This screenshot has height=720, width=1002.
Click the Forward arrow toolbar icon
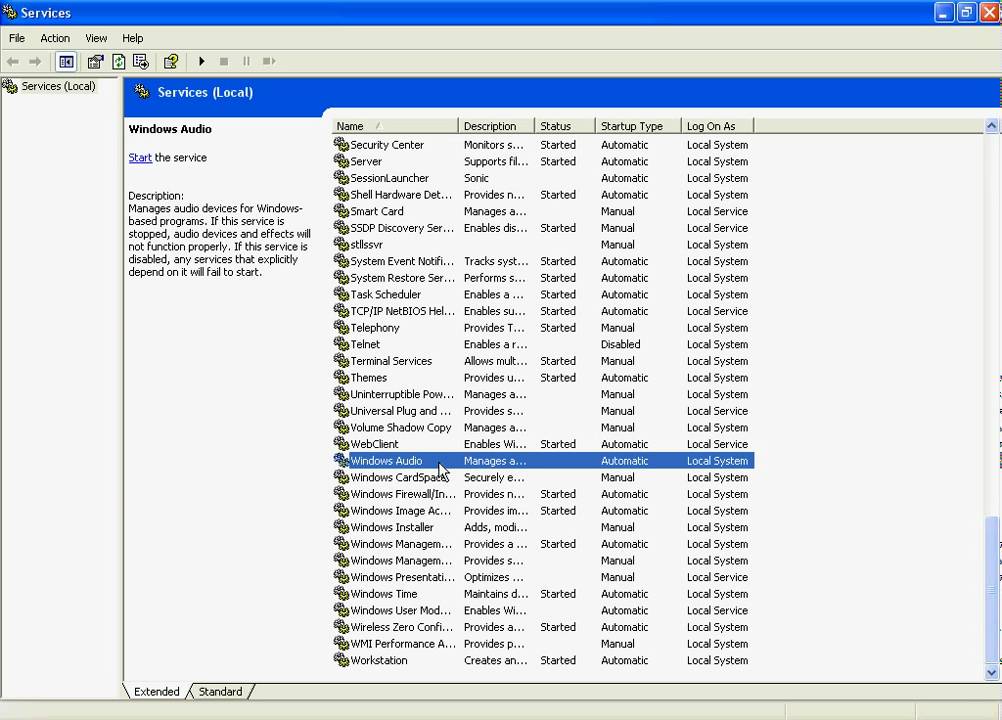pyautogui.click(x=35, y=61)
